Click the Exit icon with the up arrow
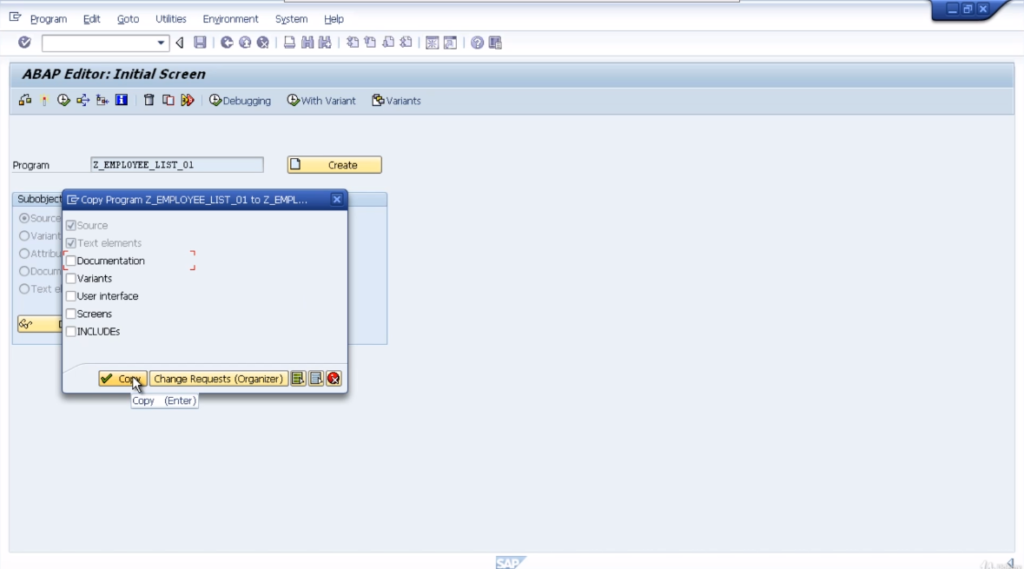The image size is (1024, 569). (x=245, y=42)
